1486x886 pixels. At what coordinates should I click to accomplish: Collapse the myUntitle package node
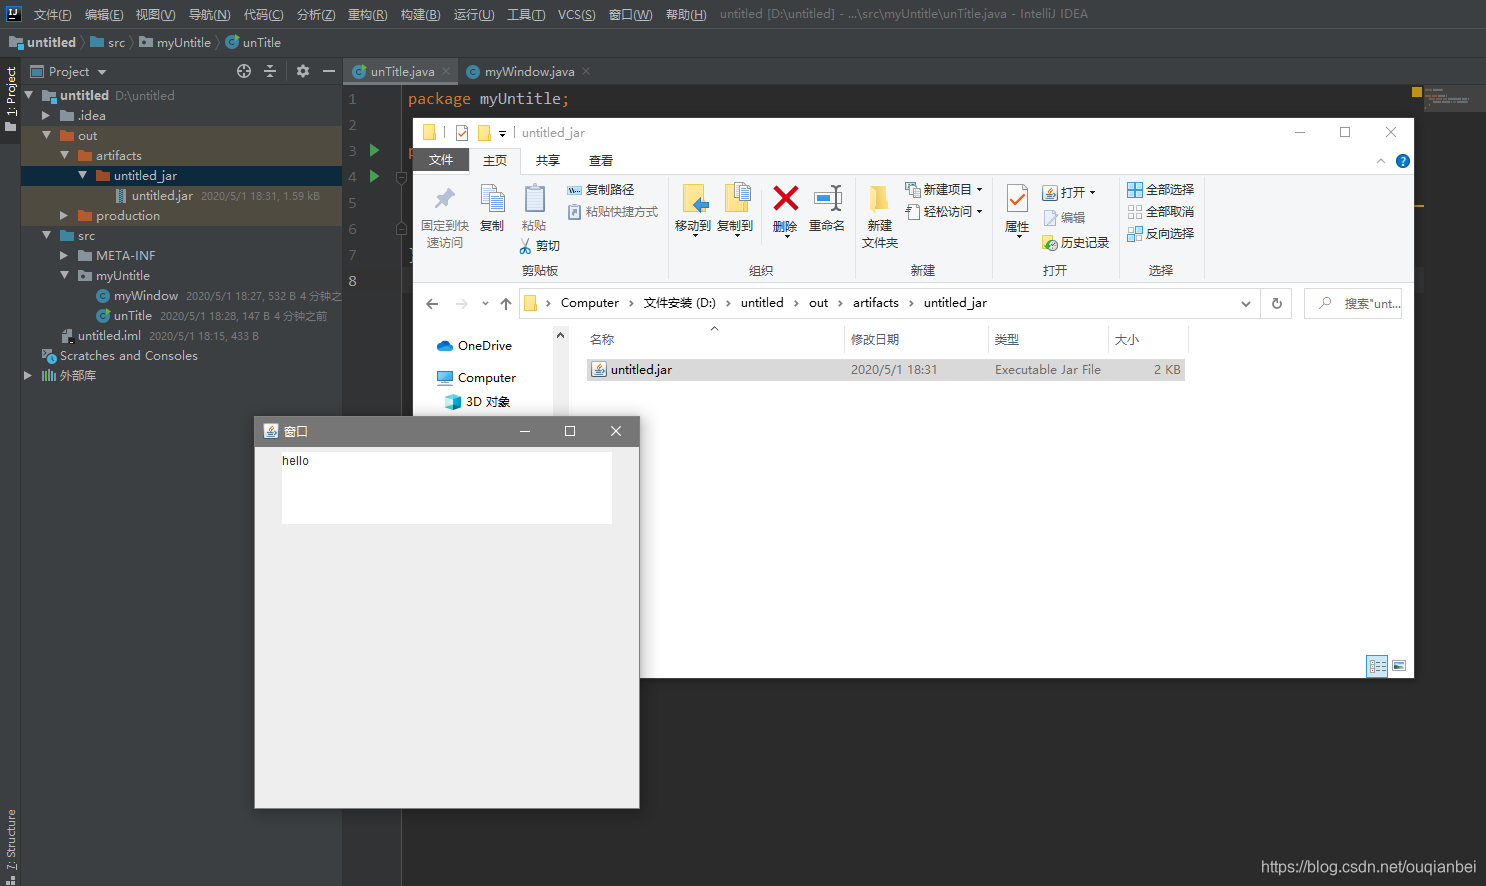coord(64,275)
